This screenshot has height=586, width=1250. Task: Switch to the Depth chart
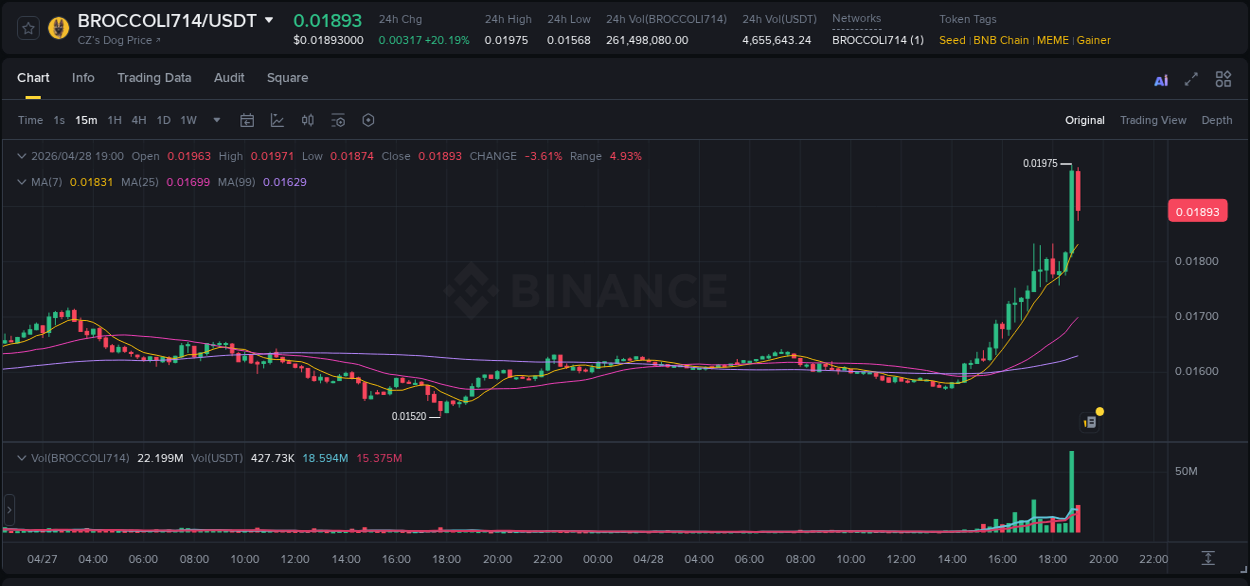[1217, 120]
